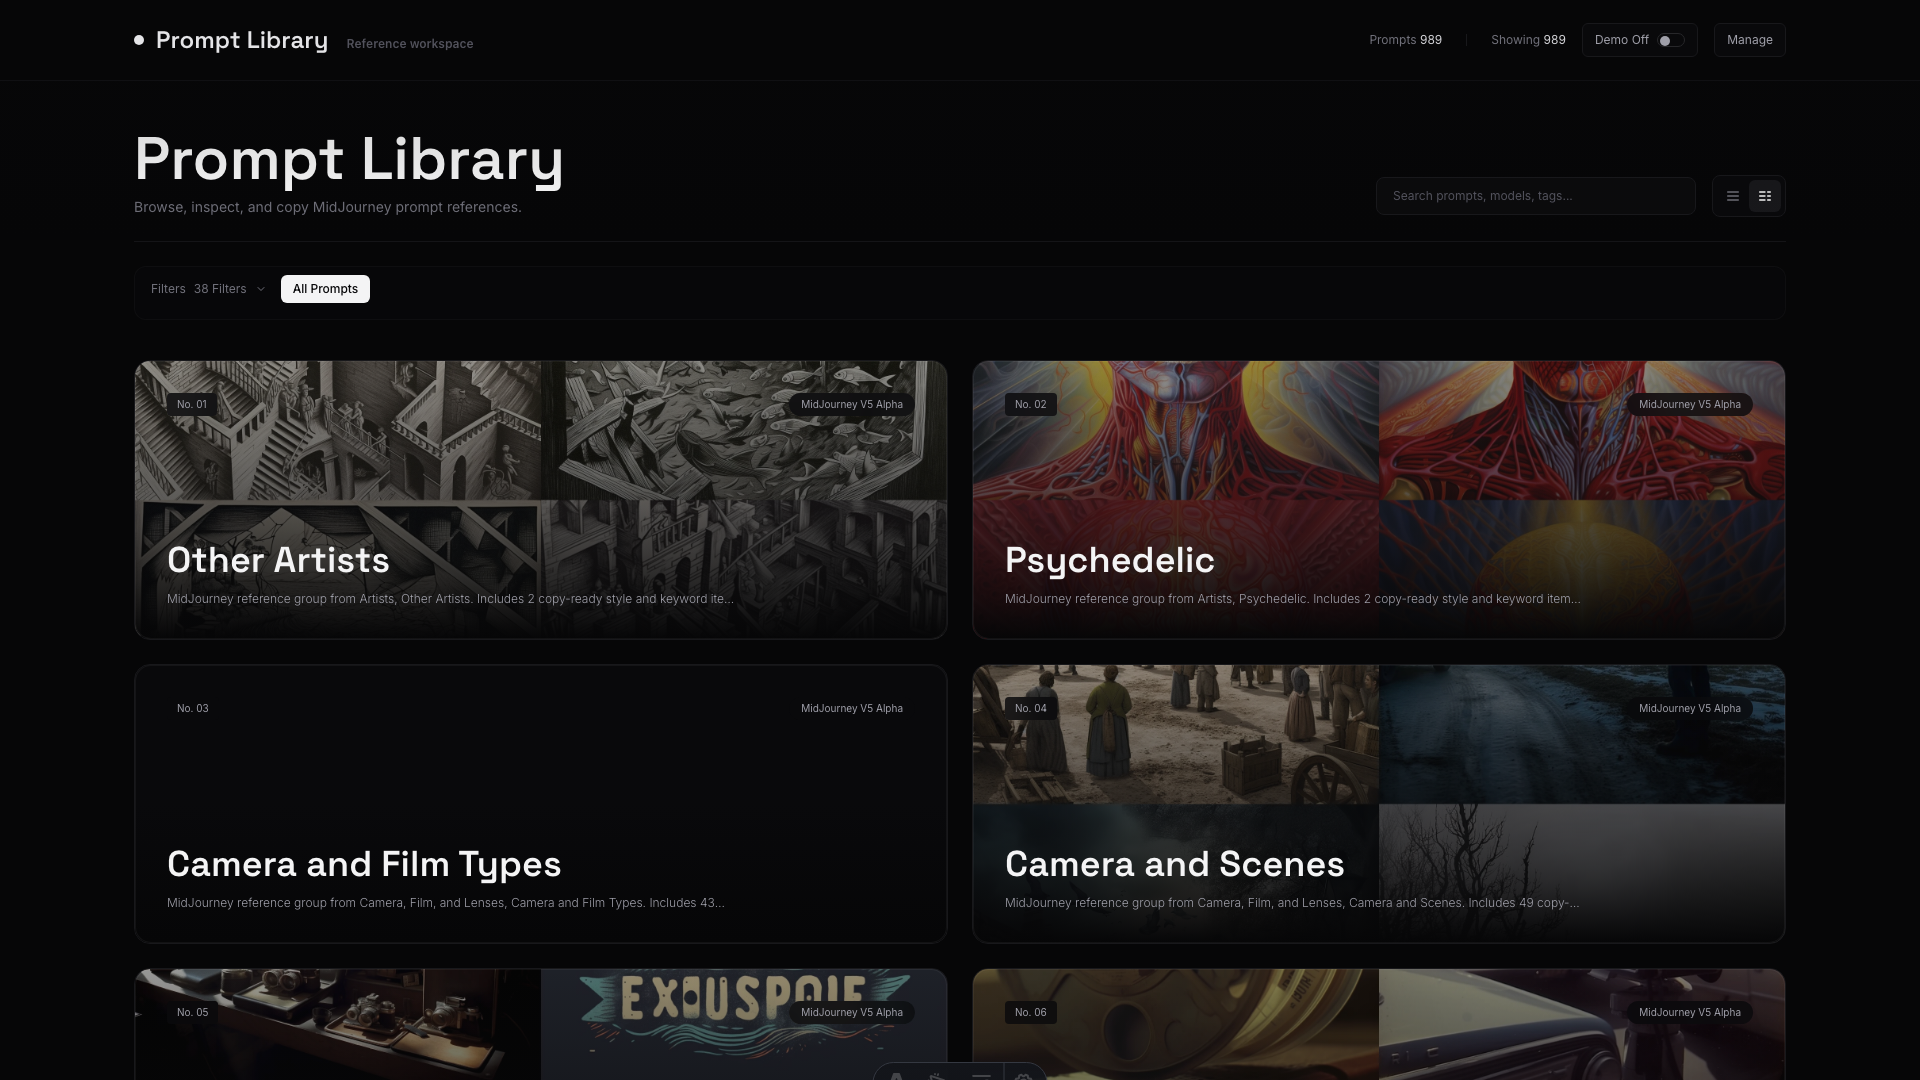Toggle the Demo Off switch
The image size is (1920, 1080).
point(1671,40)
